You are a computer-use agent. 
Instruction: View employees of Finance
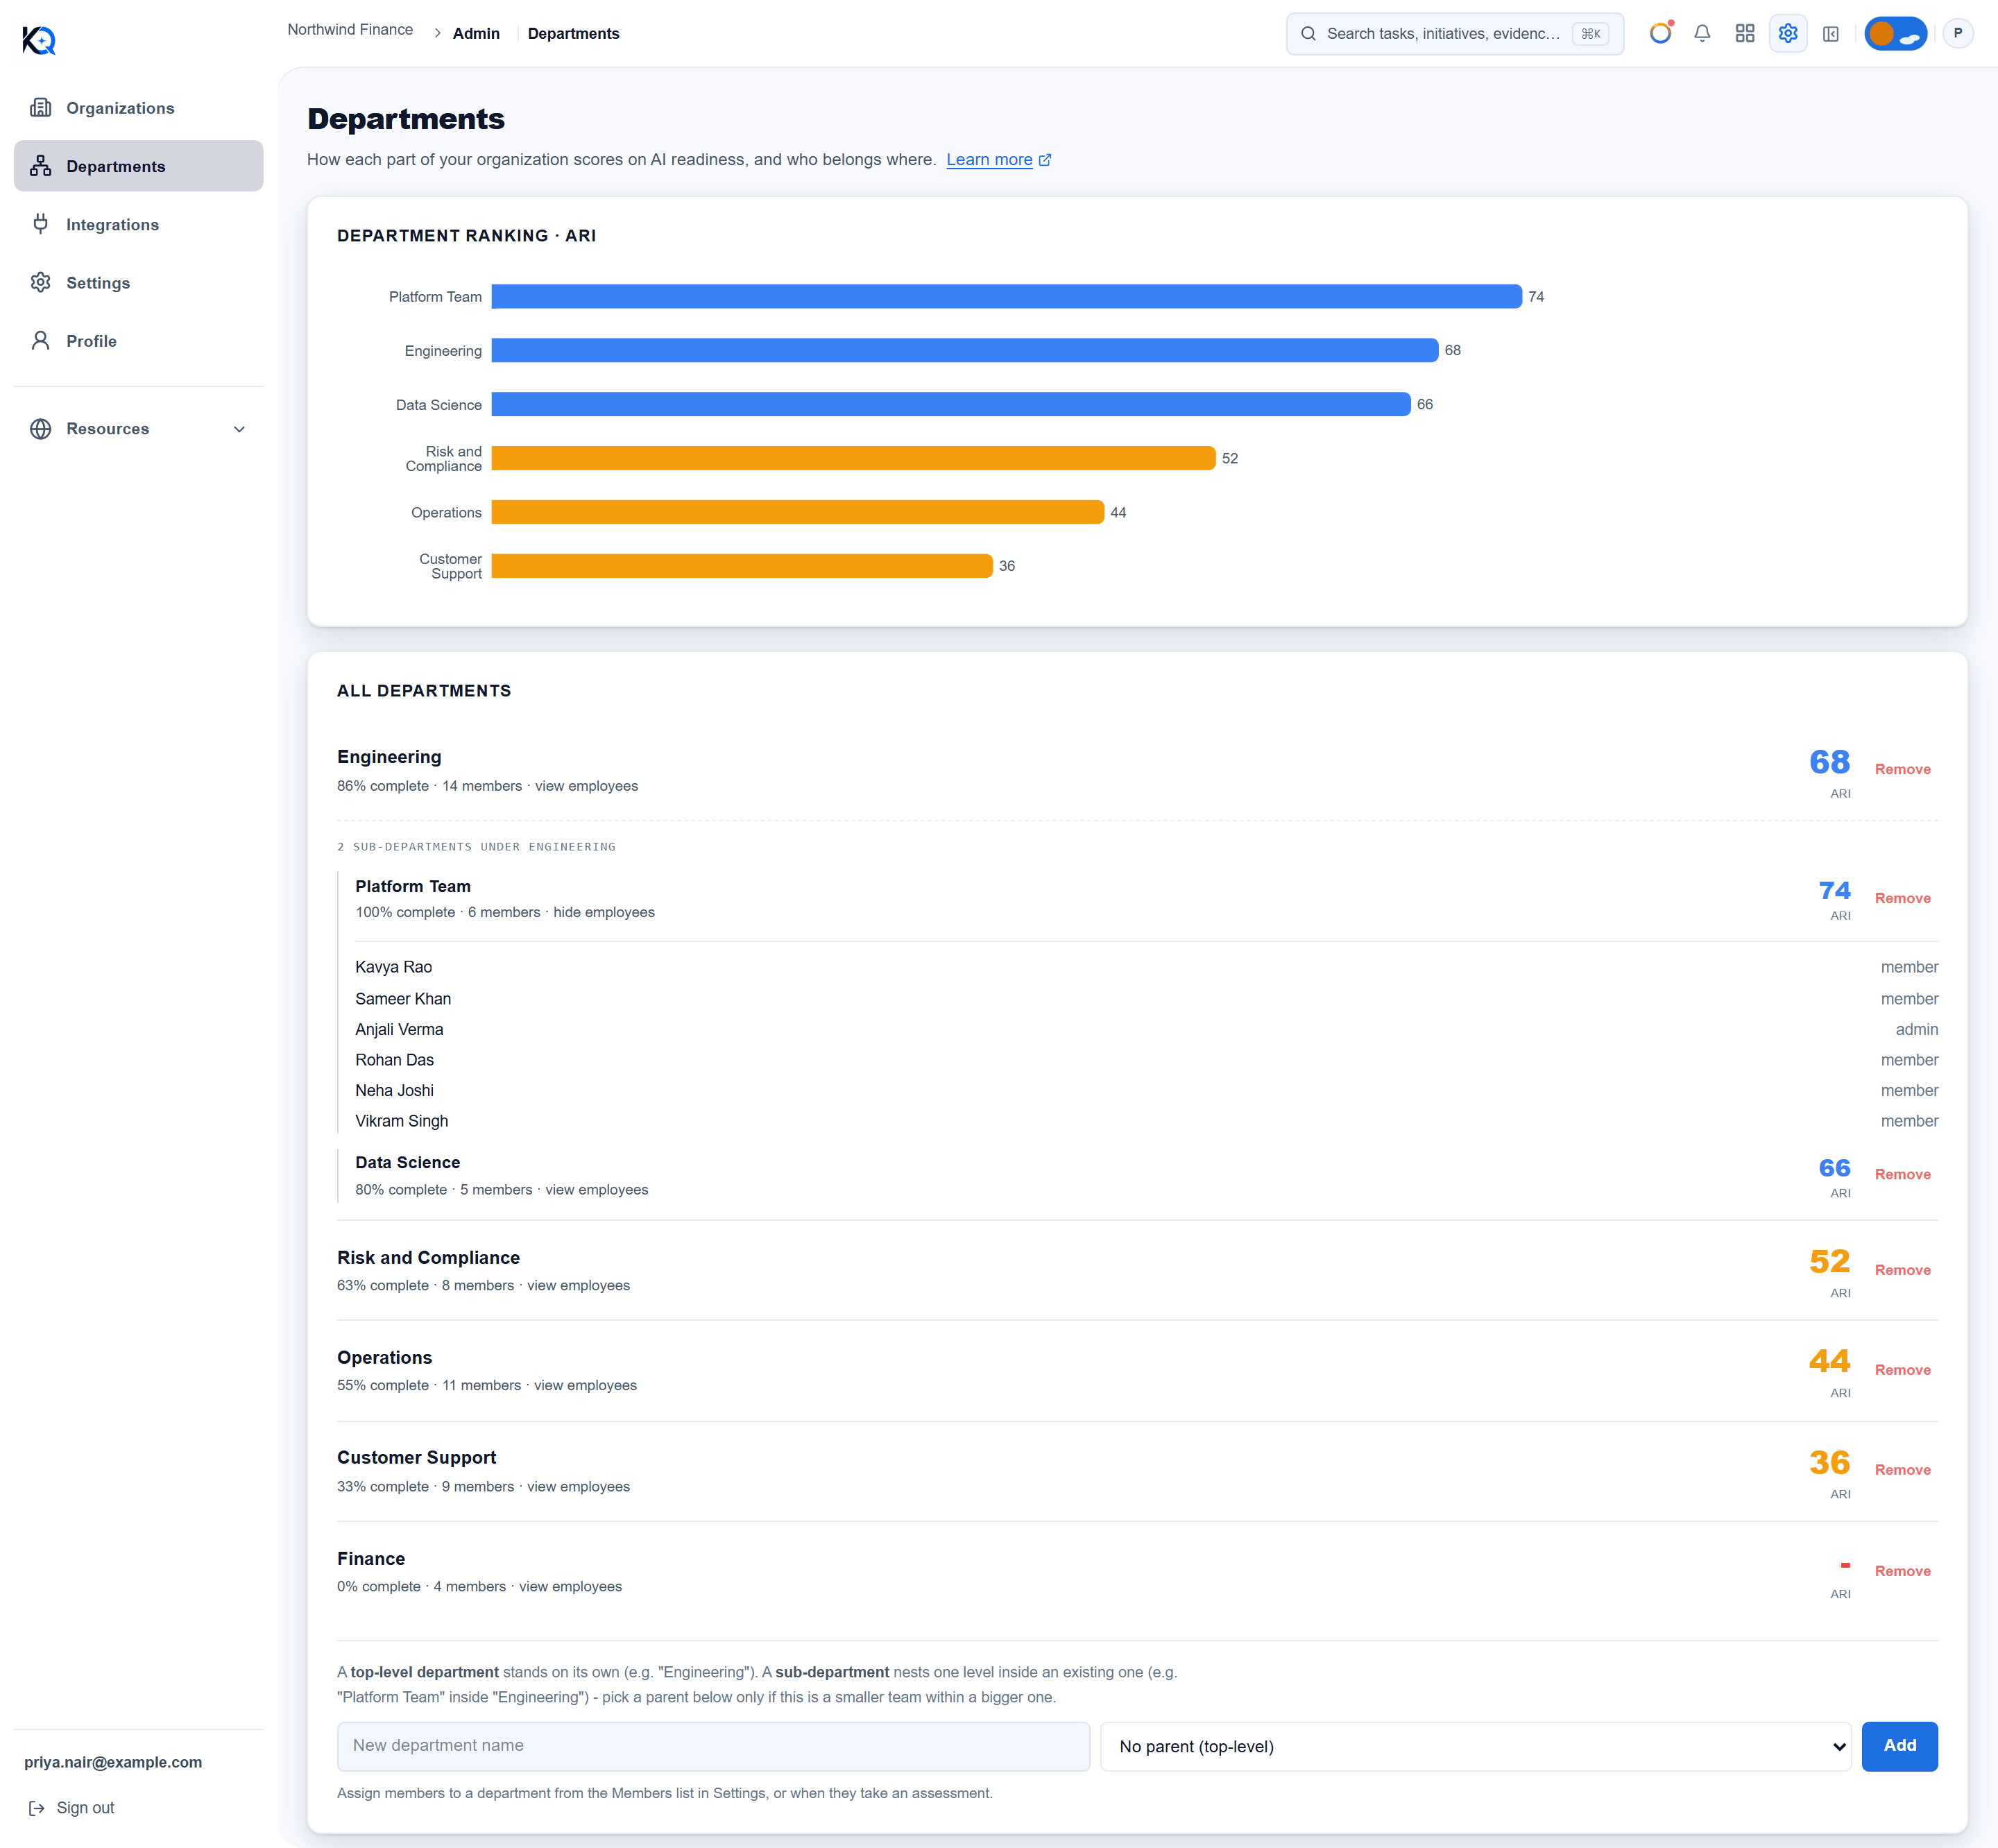pyautogui.click(x=570, y=1586)
